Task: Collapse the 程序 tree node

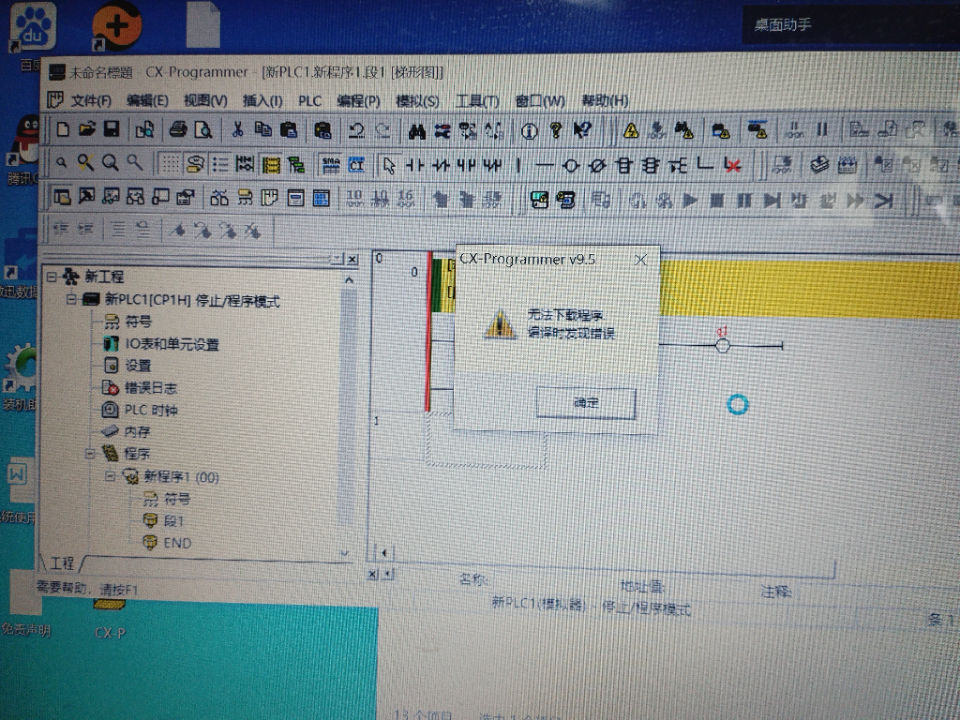Action: (90, 454)
